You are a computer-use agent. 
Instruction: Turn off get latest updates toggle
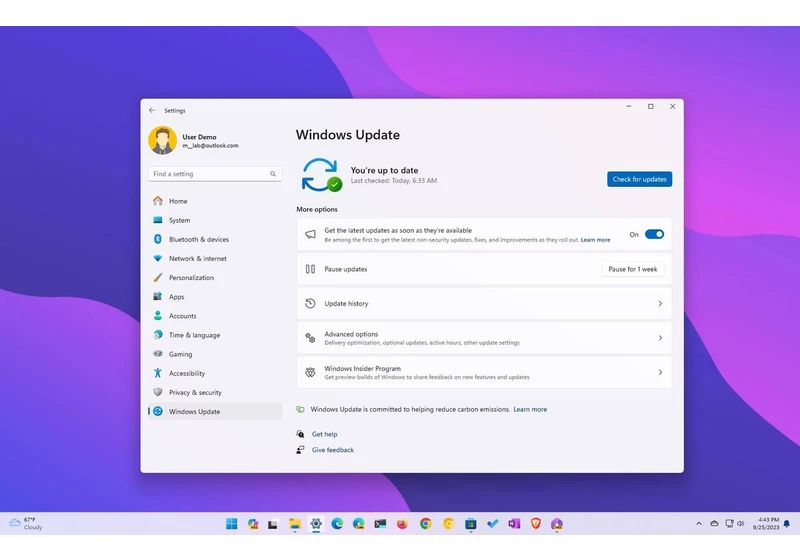coord(654,234)
